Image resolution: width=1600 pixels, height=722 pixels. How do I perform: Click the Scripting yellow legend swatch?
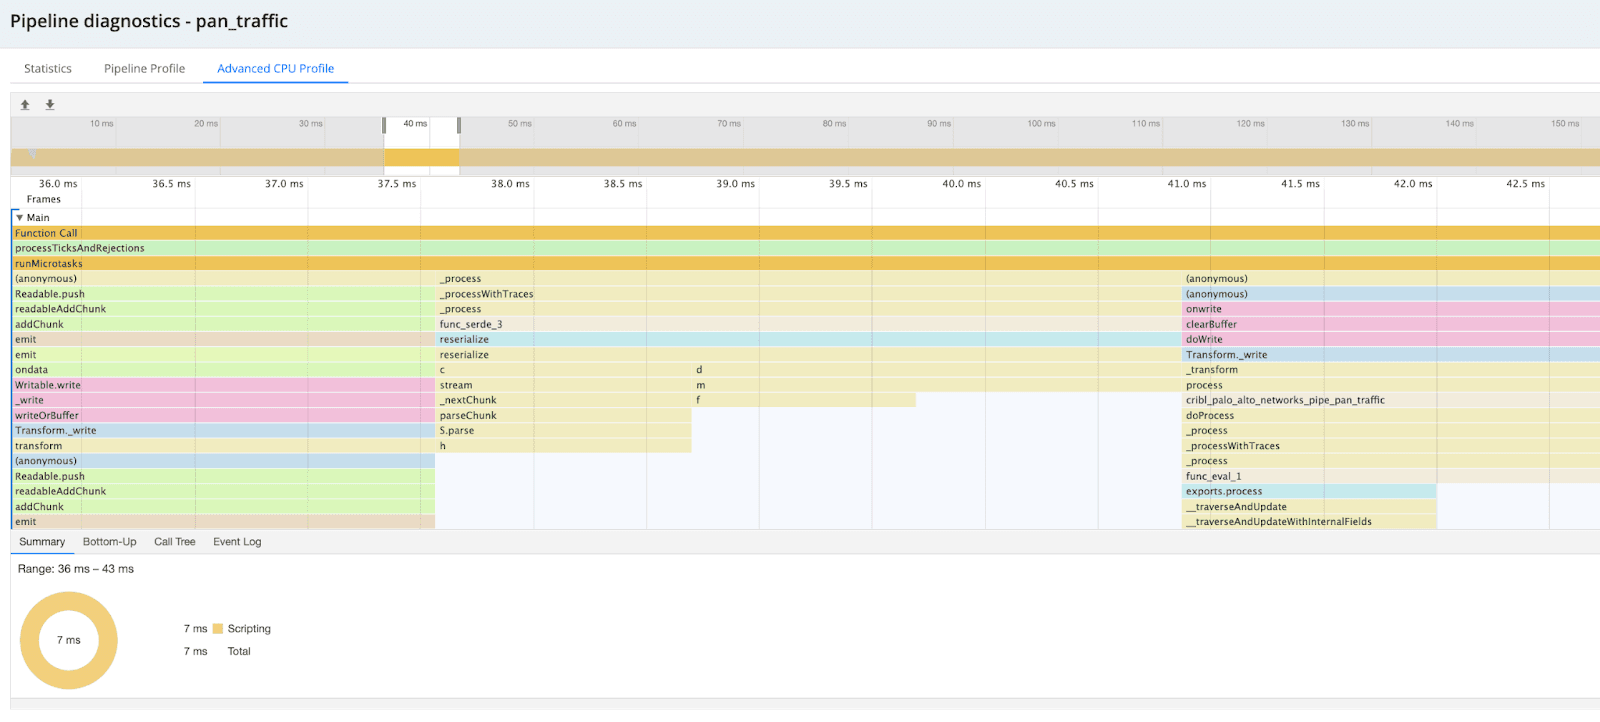click(218, 629)
